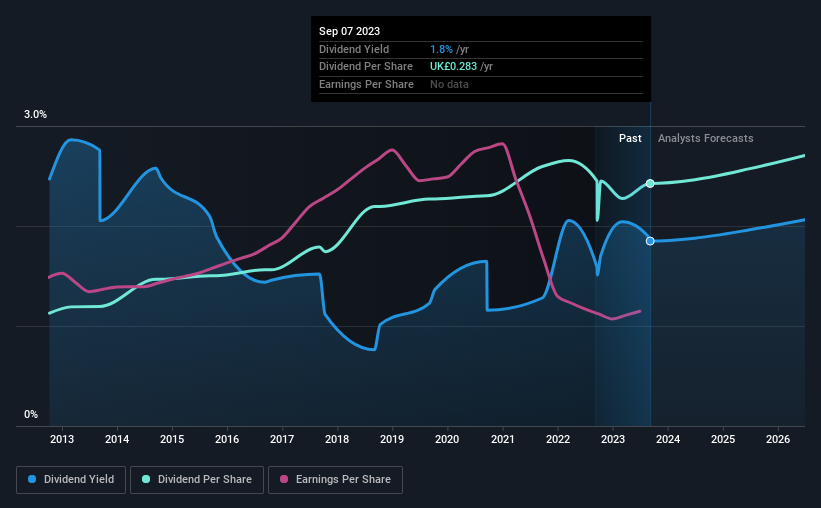This screenshot has width=821, height=508.
Task: Toggle the Dividend Per Share legend button
Action: point(197,480)
